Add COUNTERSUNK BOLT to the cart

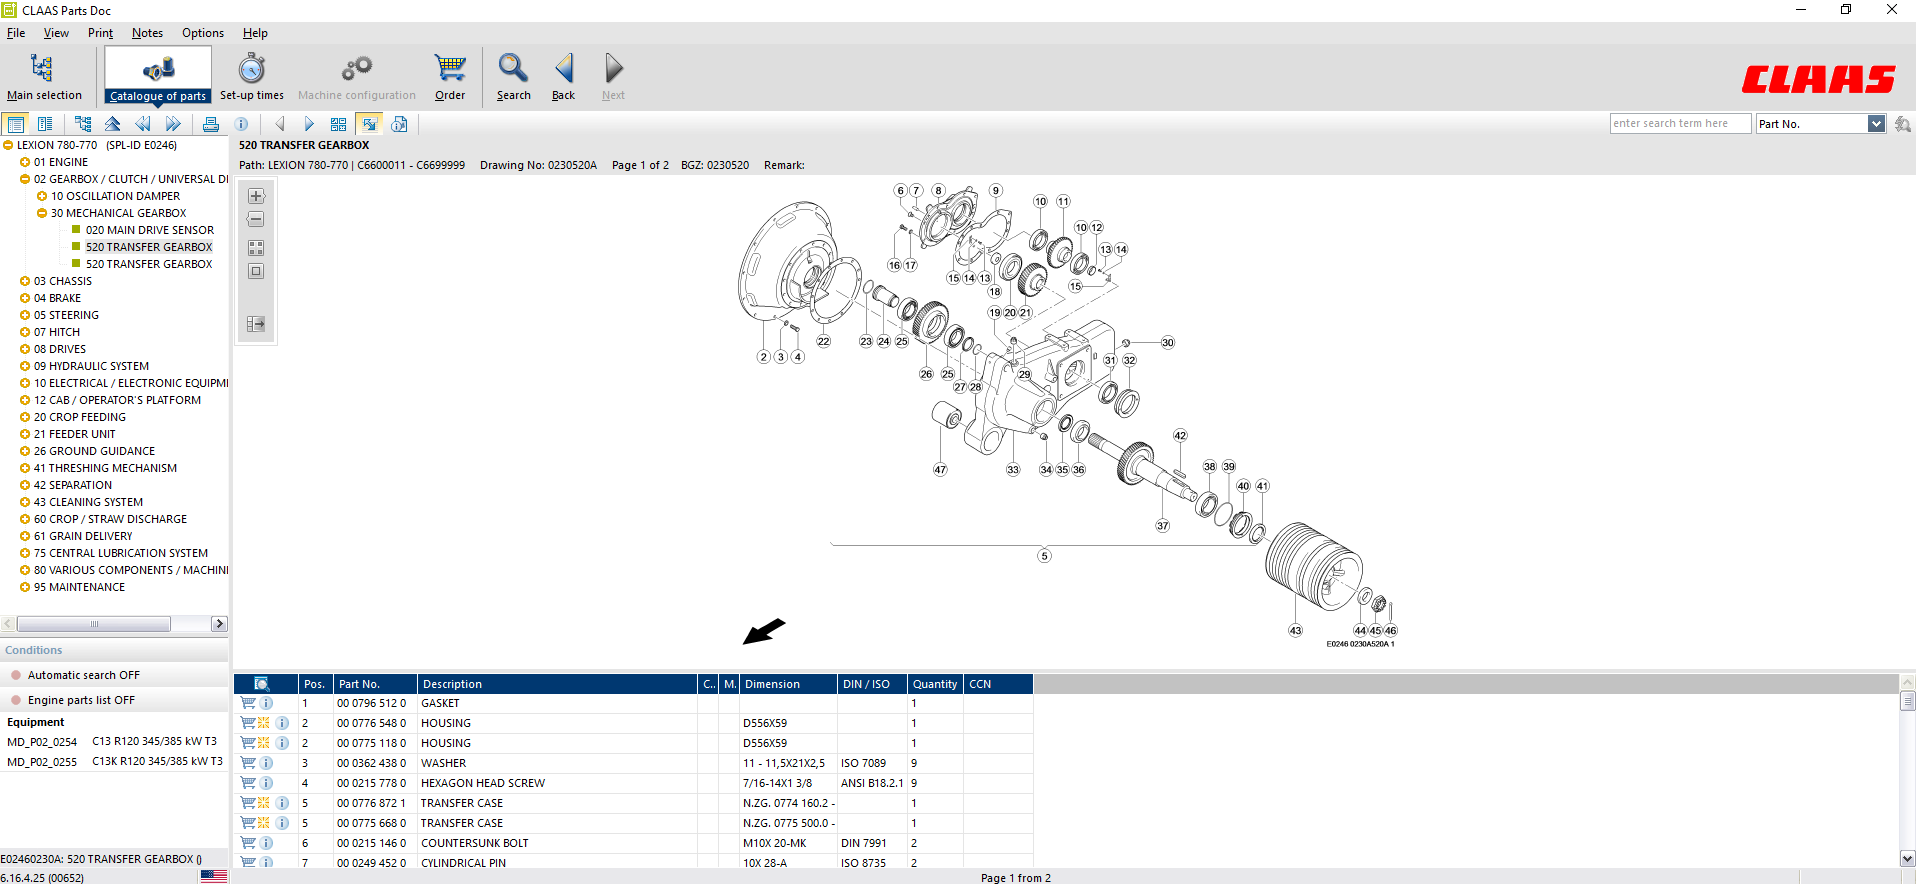tap(248, 843)
